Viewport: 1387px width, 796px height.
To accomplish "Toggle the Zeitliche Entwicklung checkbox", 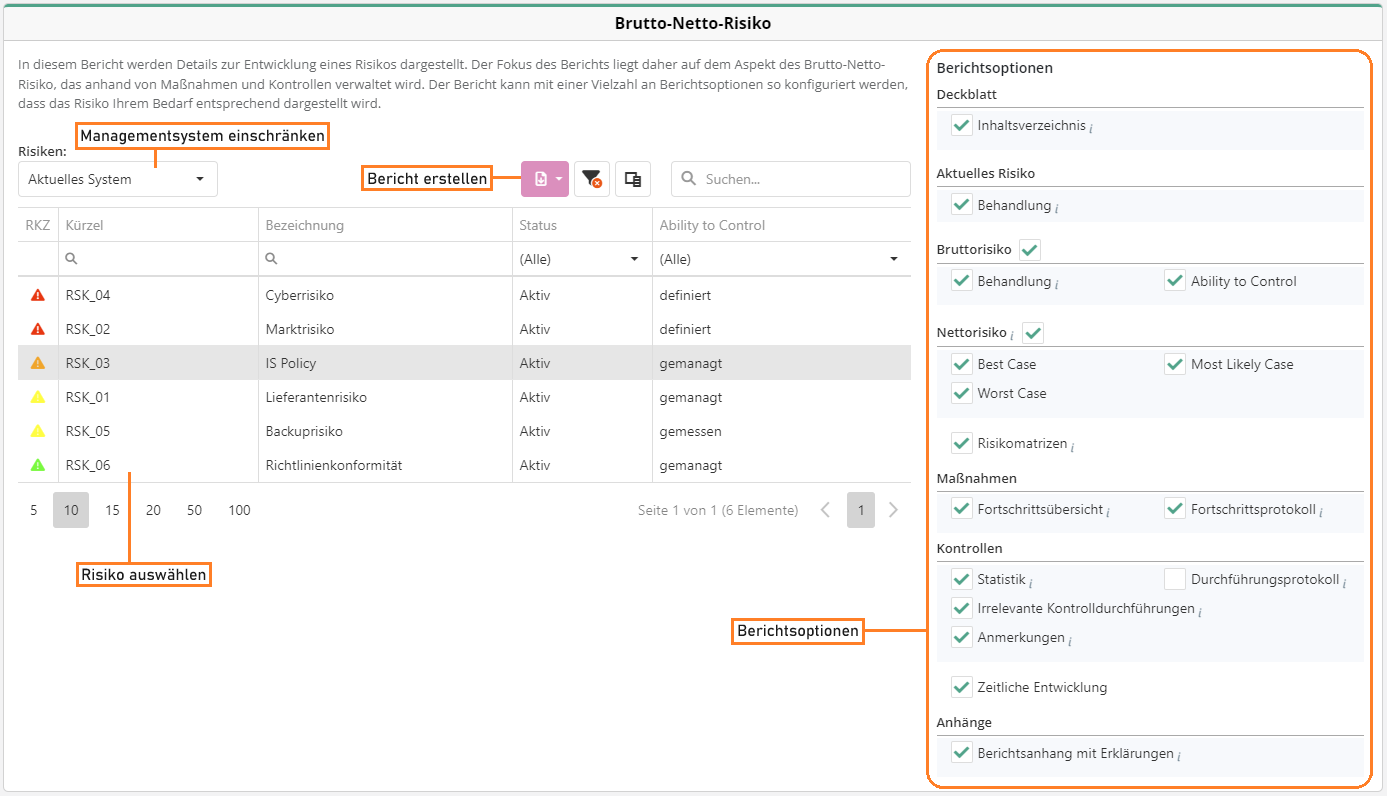I will pos(962,687).
